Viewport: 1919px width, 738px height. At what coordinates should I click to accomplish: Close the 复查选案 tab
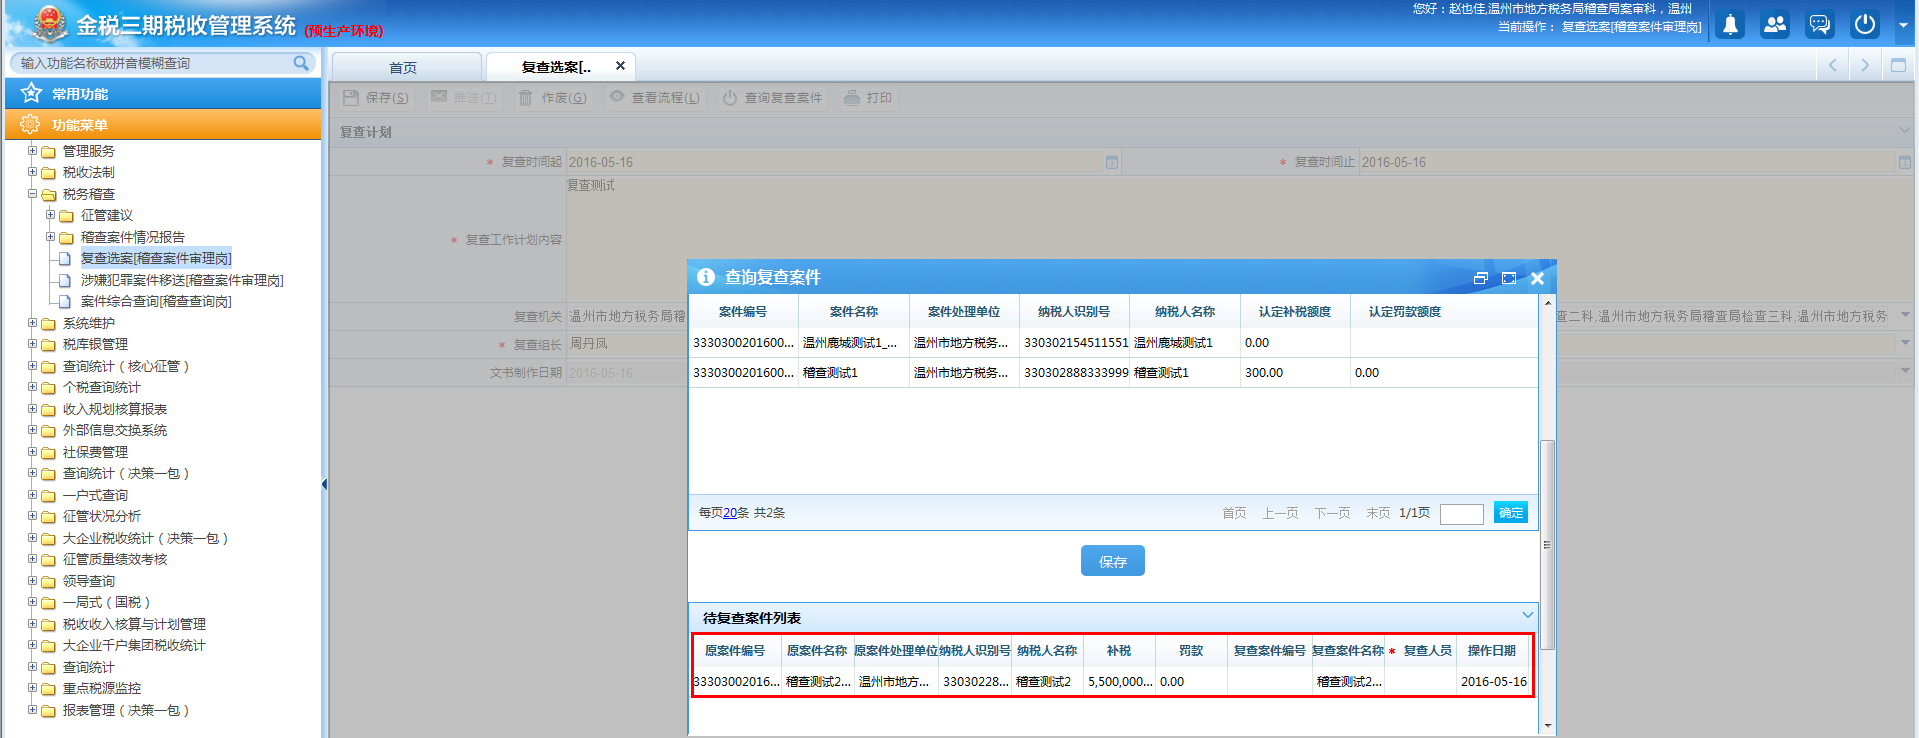(620, 66)
